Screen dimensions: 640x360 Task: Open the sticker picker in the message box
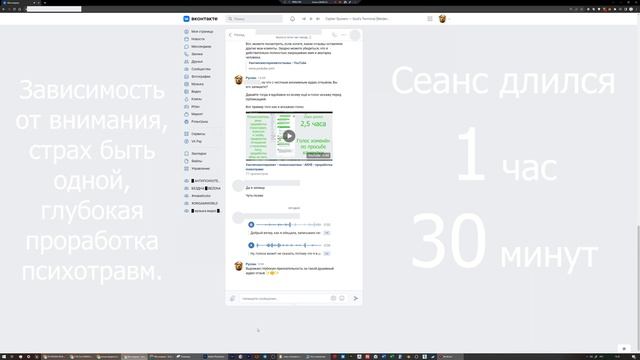(333, 298)
